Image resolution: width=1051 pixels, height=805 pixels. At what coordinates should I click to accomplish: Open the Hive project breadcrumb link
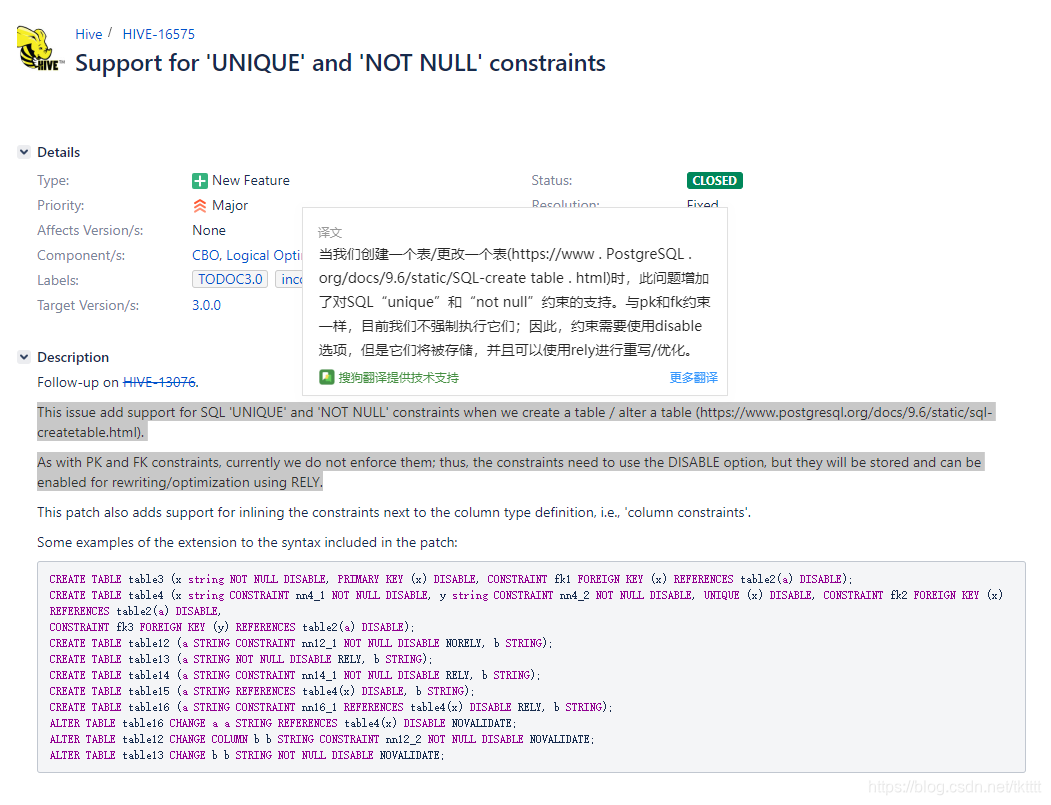[x=88, y=34]
